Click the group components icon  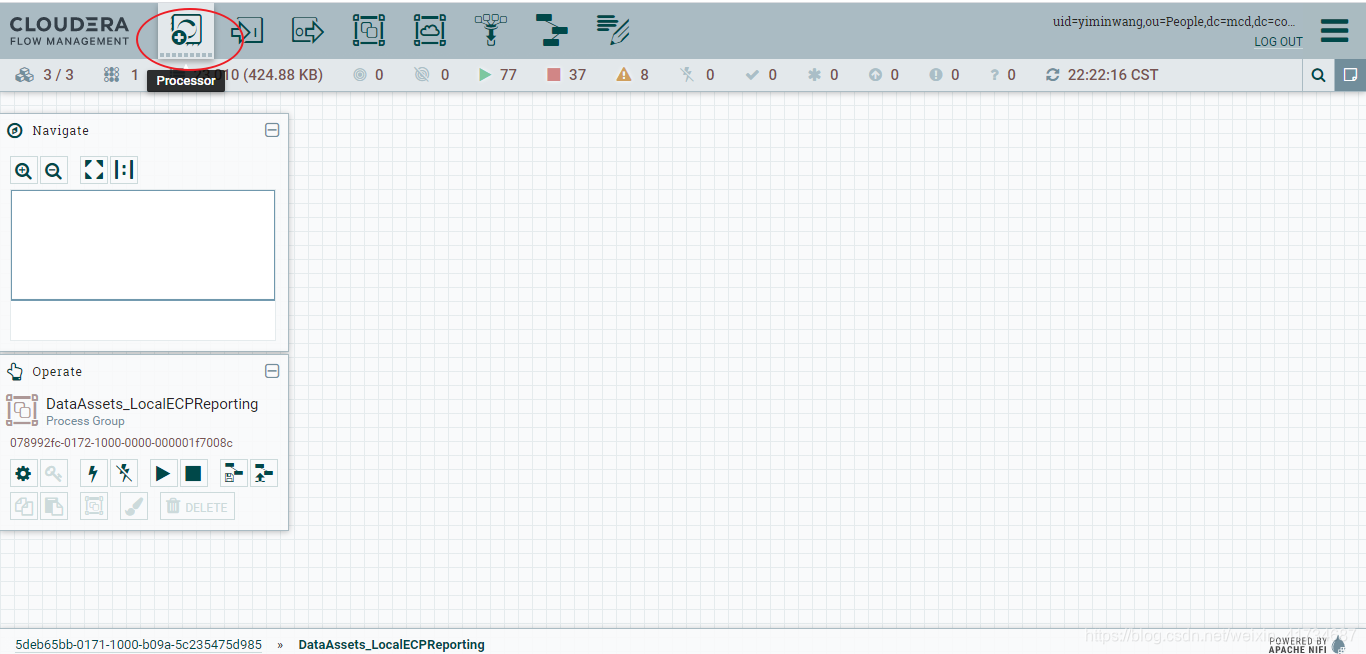[94, 506]
